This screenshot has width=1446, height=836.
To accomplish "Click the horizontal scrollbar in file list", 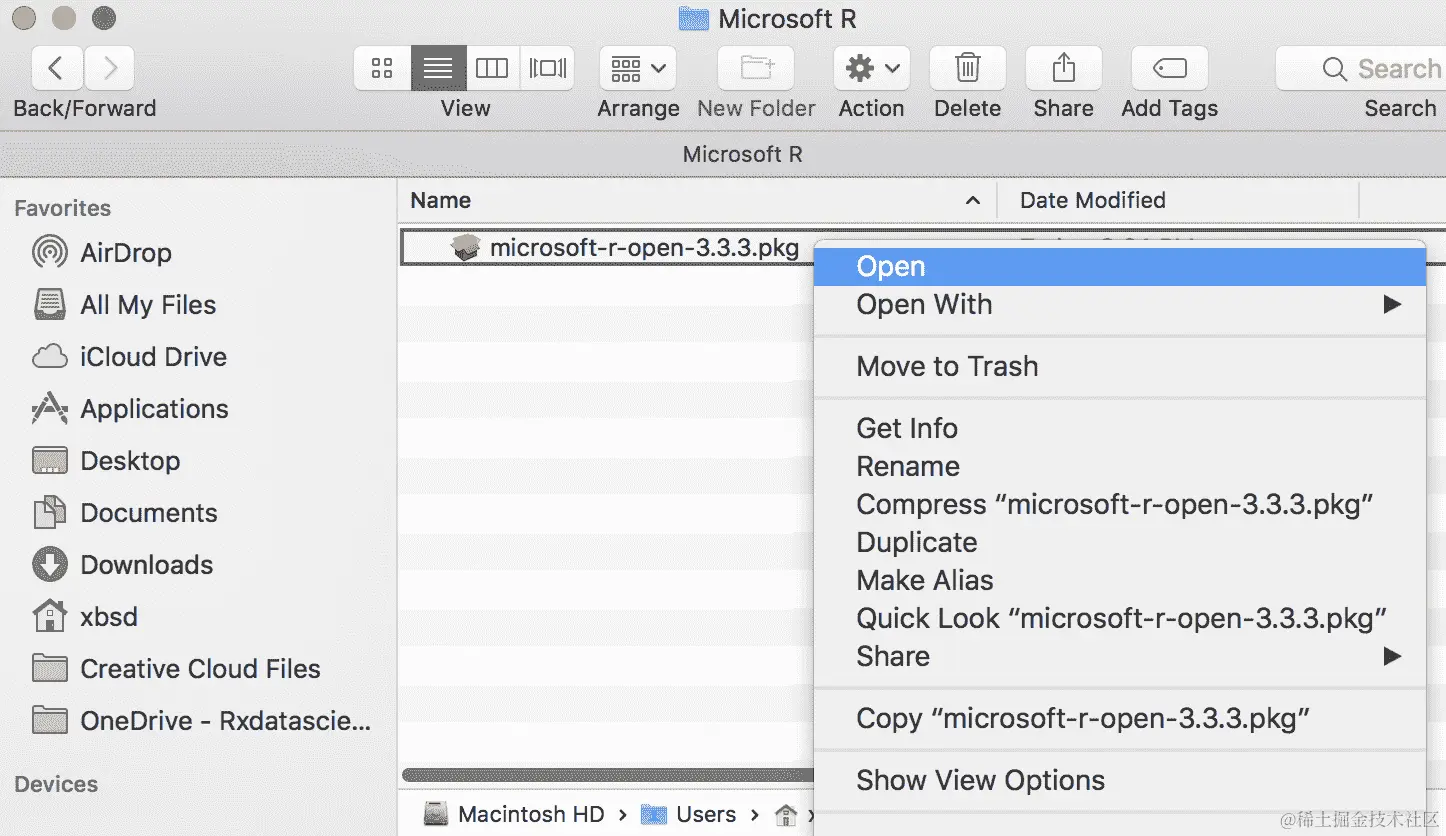I will coord(608,775).
